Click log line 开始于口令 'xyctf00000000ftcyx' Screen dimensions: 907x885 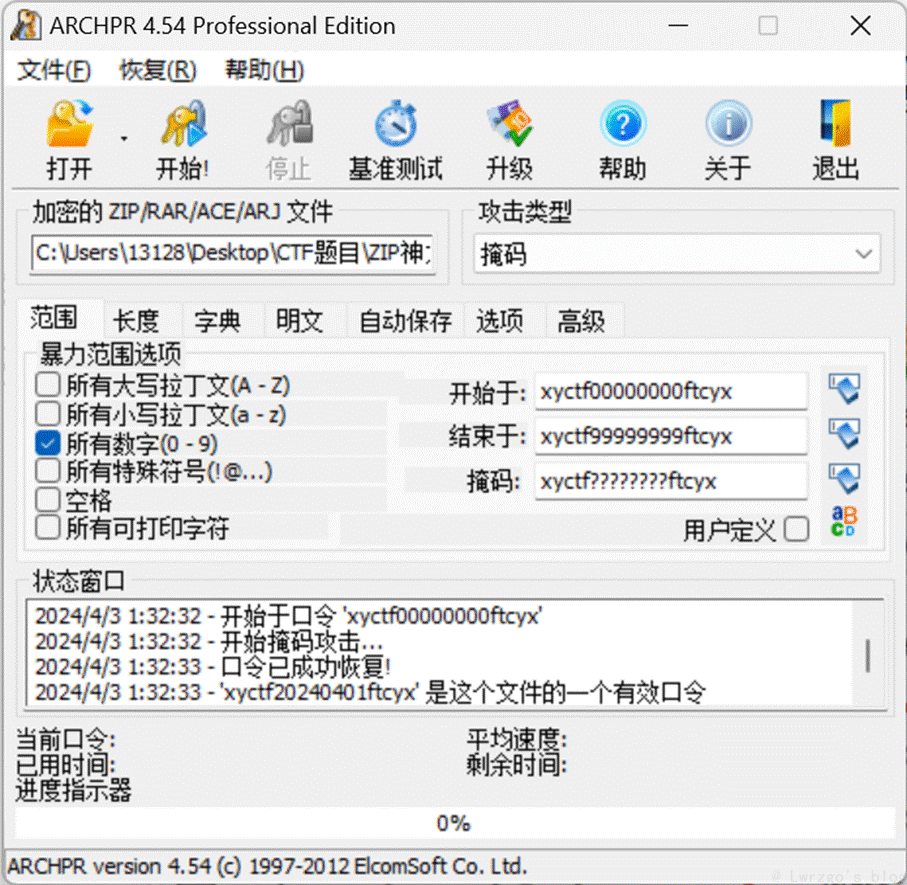(x=289, y=616)
